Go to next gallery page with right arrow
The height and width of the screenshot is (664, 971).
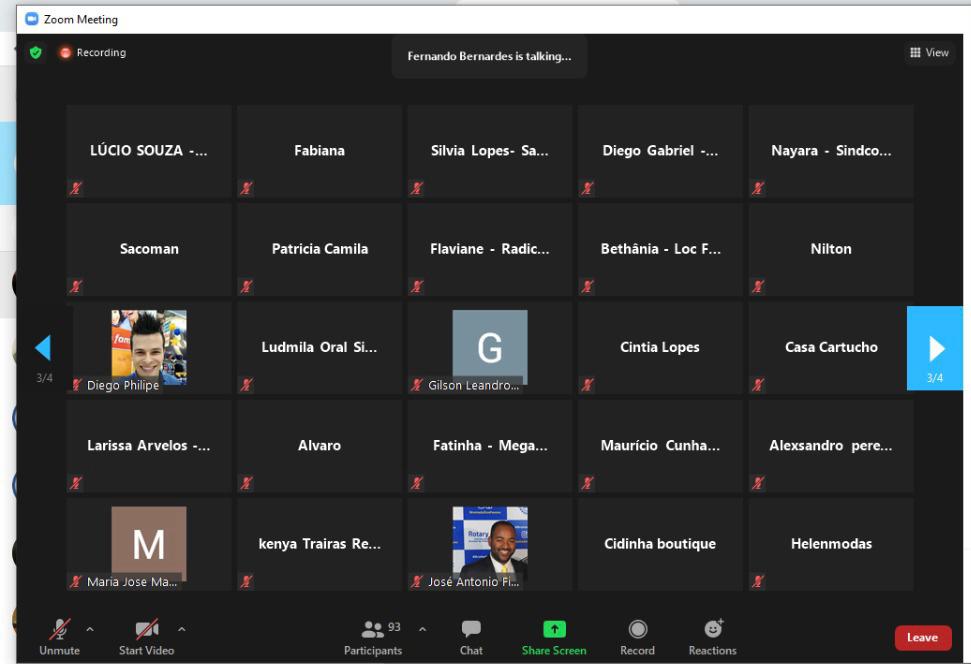point(934,348)
